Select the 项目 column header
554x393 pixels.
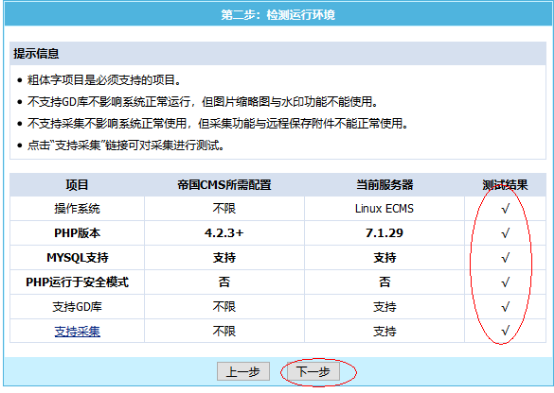(77, 185)
